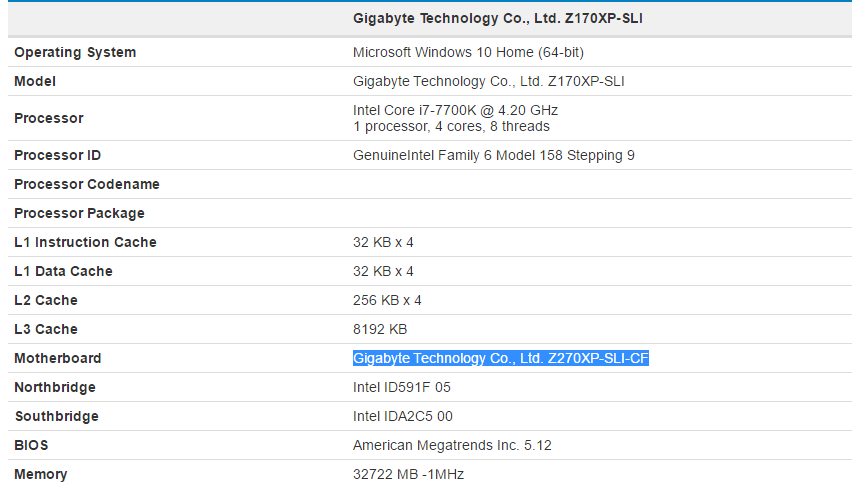Click the Memory value 32722 MB
This screenshot has width=852, height=487.
(408, 474)
